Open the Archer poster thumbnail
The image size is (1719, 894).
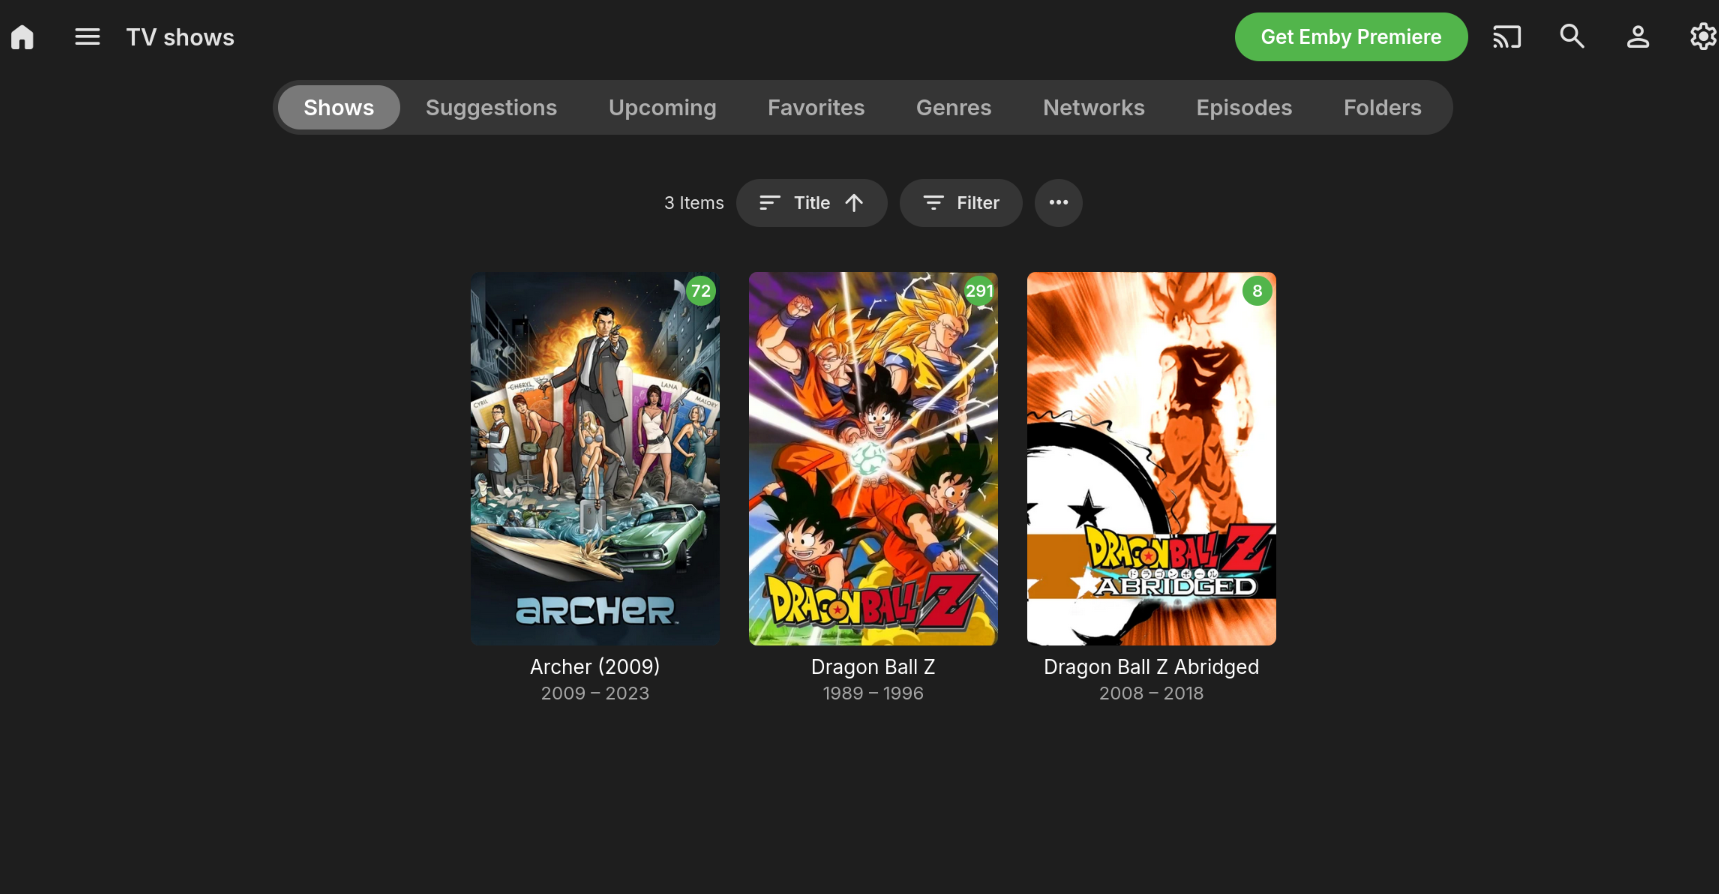coord(595,459)
